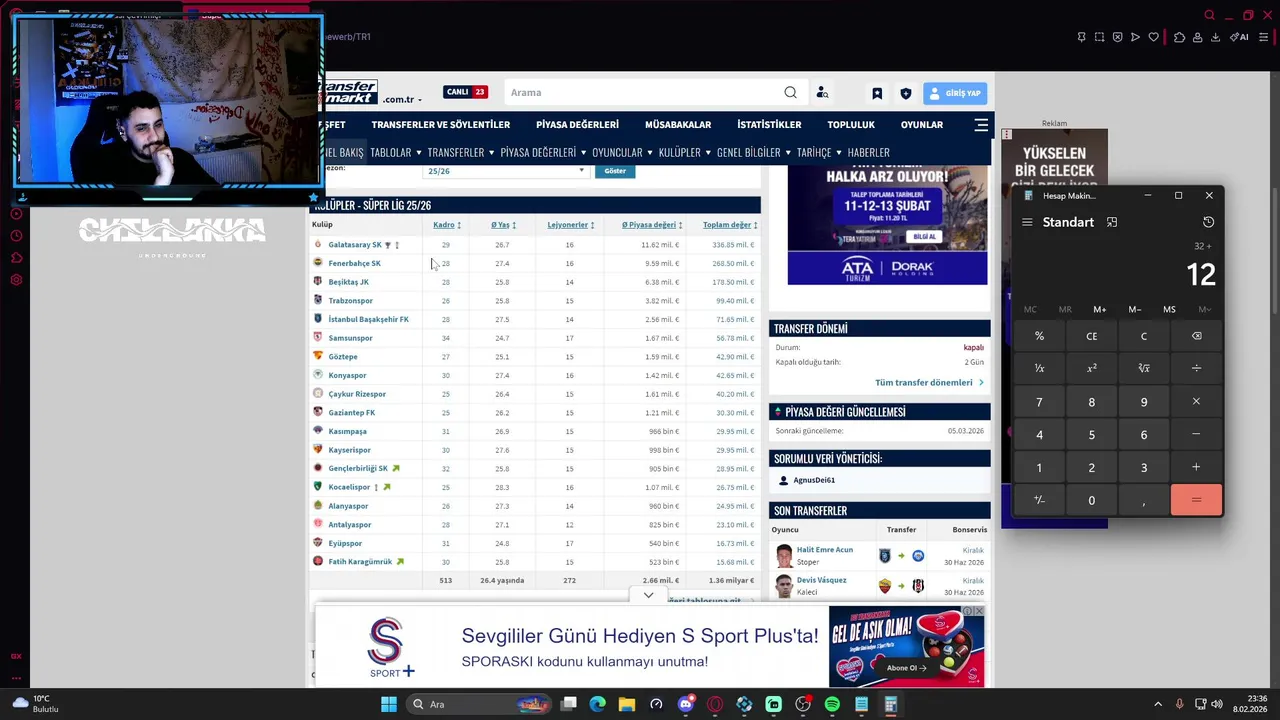Expand the TABLOLAR submenu
Screen dimensions: 1280x720
click(420, 153)
